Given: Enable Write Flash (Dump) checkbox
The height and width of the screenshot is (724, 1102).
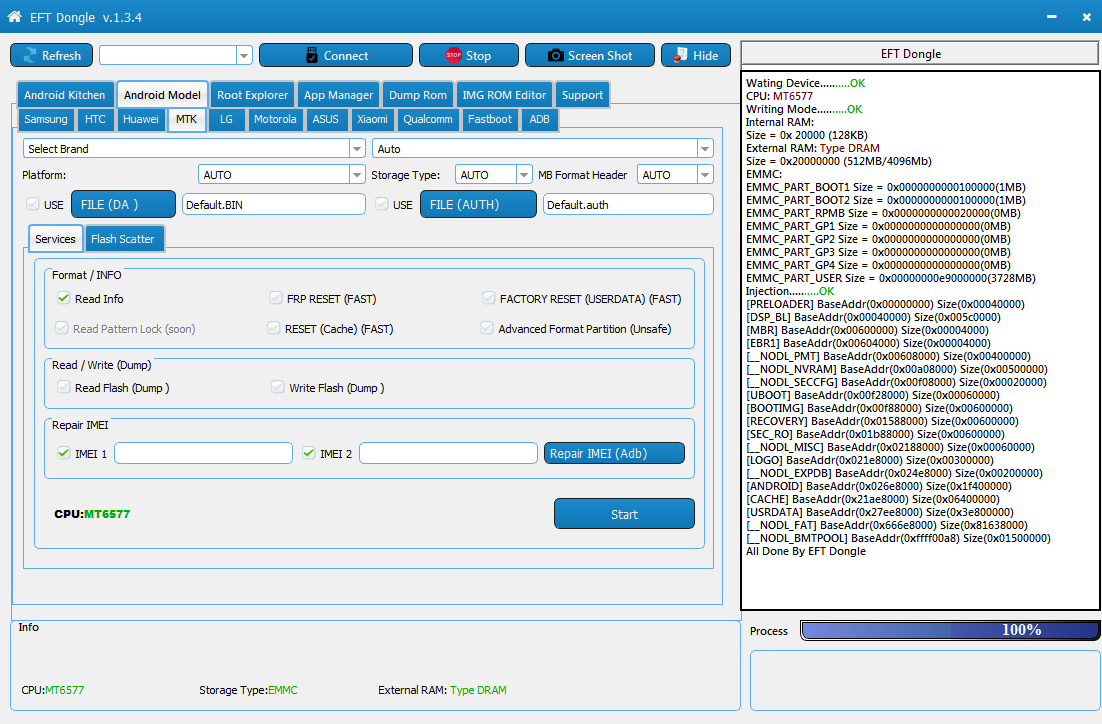Looking at the screenshot, I should (278, 387).
